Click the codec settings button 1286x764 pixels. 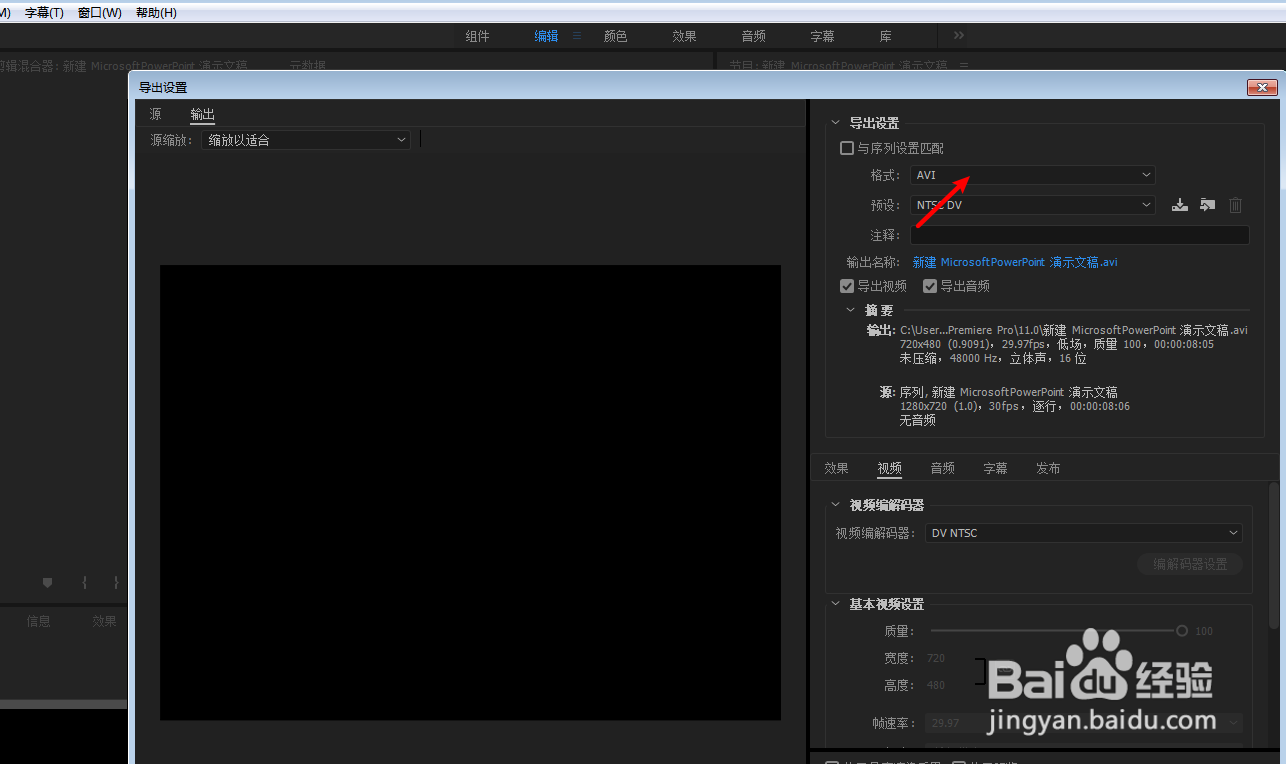(1189, 563)
